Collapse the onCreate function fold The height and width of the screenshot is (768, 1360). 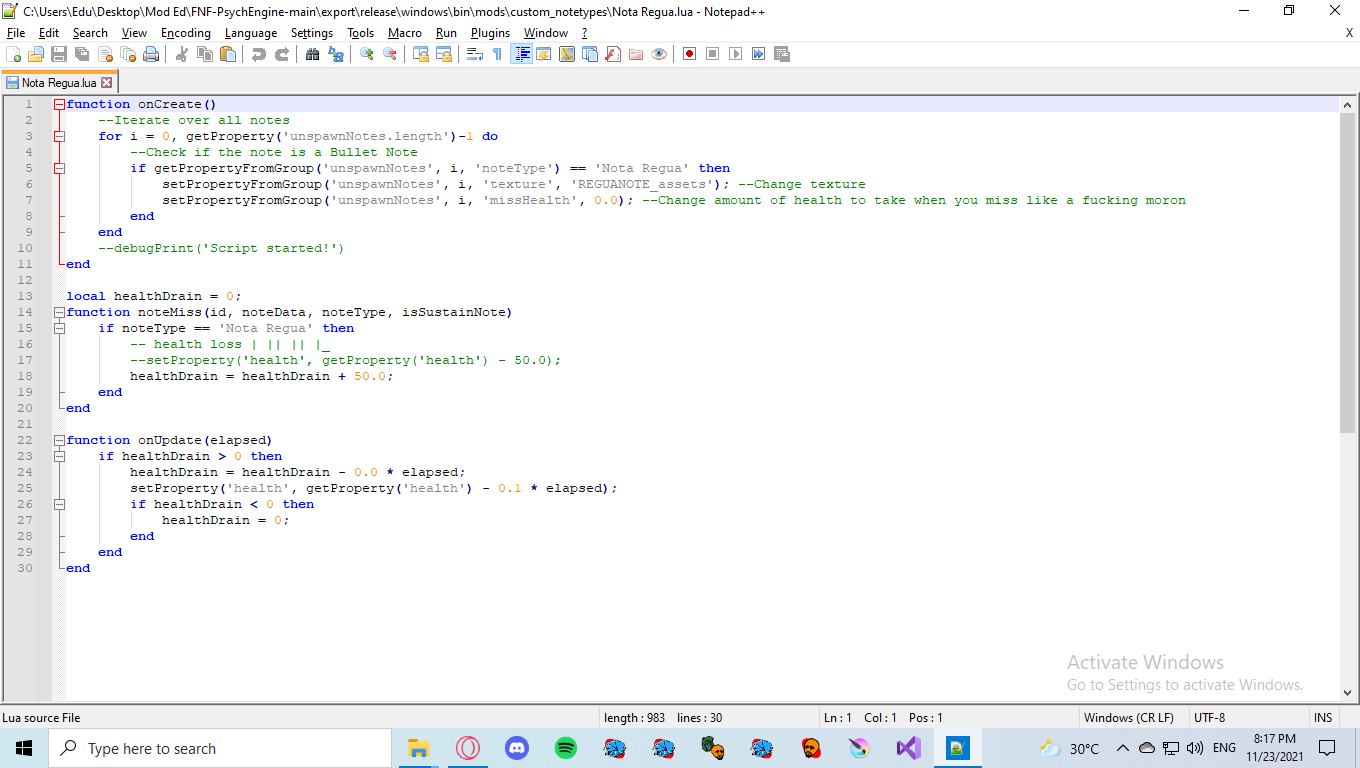coord(58,104)
